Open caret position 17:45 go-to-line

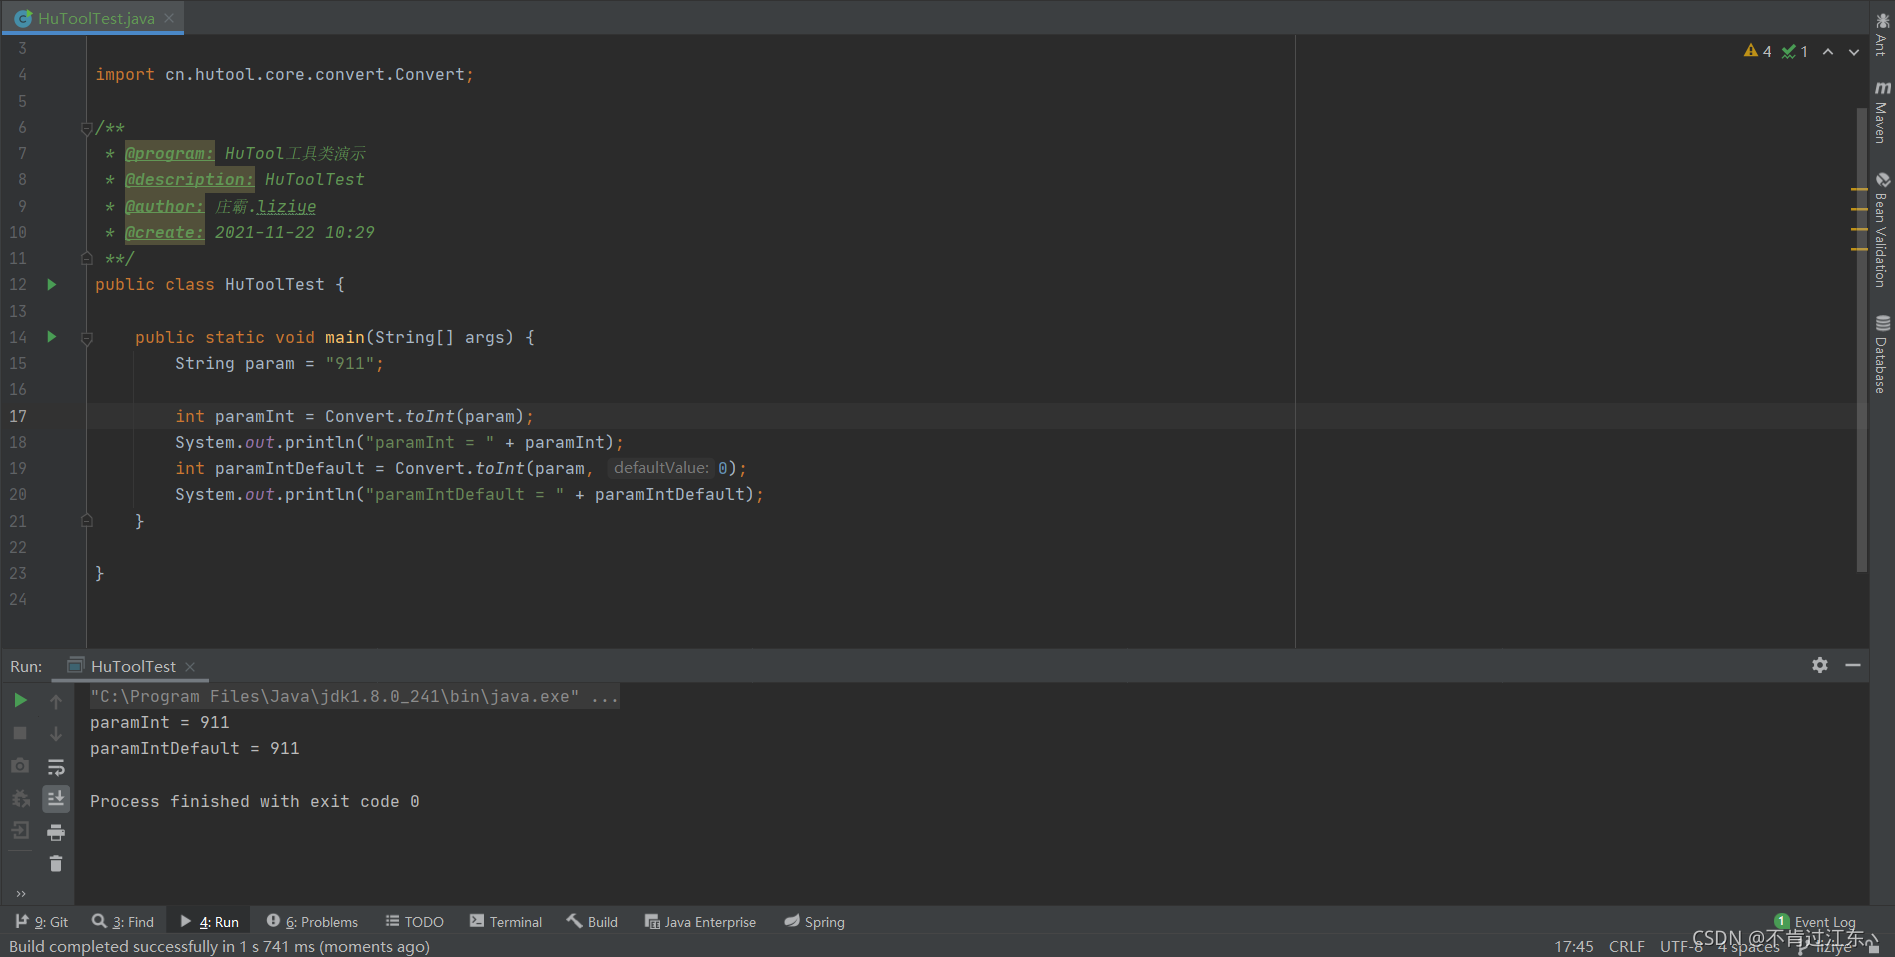click(1574, 946)
